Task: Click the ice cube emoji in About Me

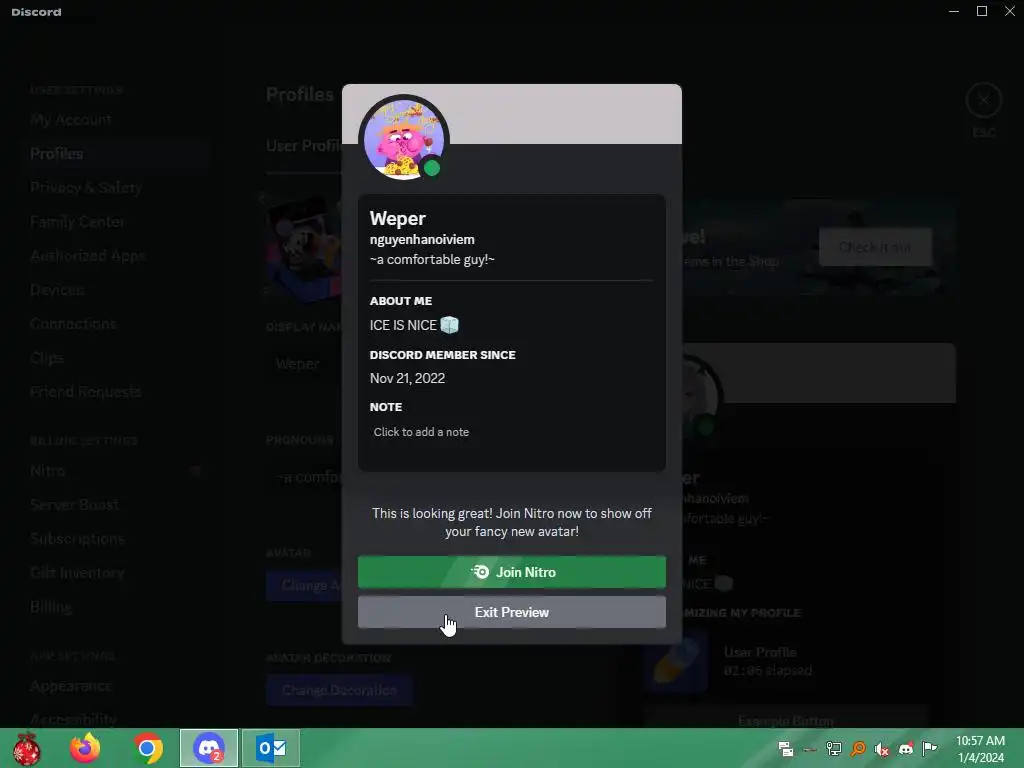Action: click(449, 325)
